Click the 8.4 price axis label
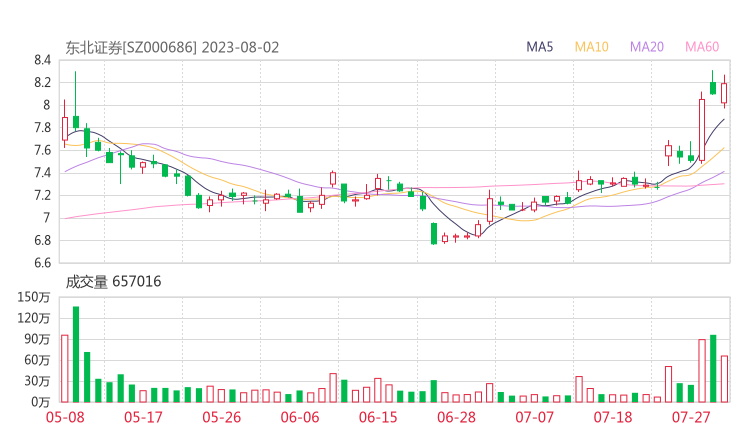The height and width of the screenshot is (440, 740). click(42, 60)
